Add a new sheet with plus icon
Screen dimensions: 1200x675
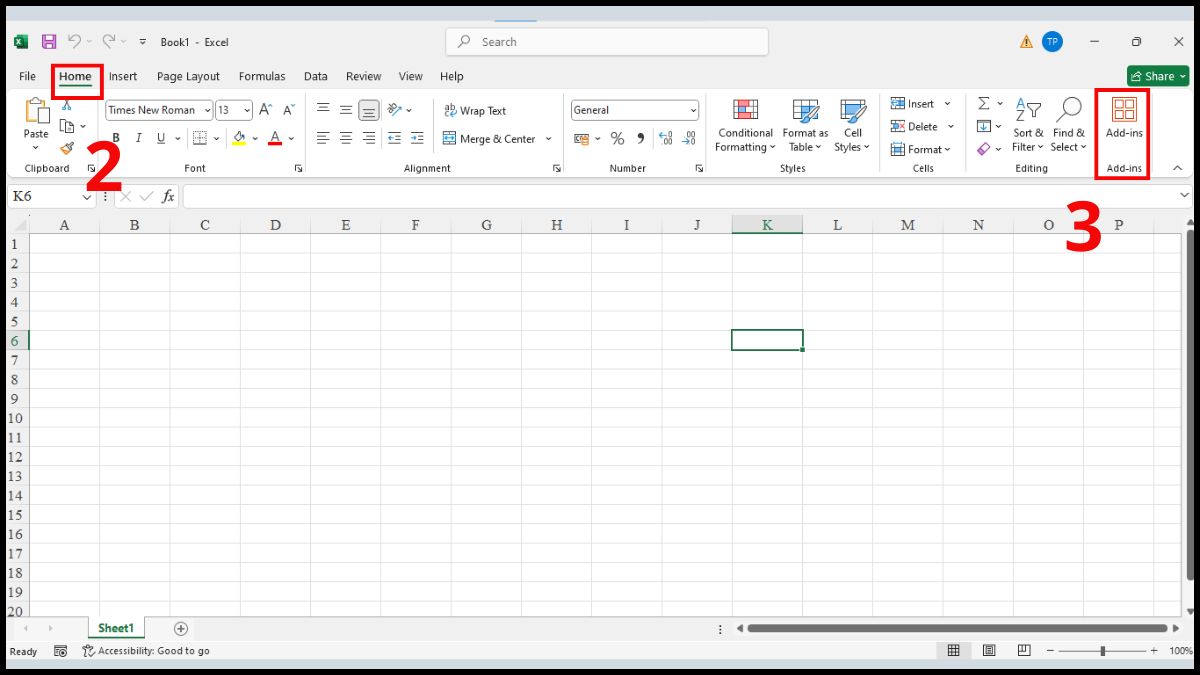pos(181,629)
